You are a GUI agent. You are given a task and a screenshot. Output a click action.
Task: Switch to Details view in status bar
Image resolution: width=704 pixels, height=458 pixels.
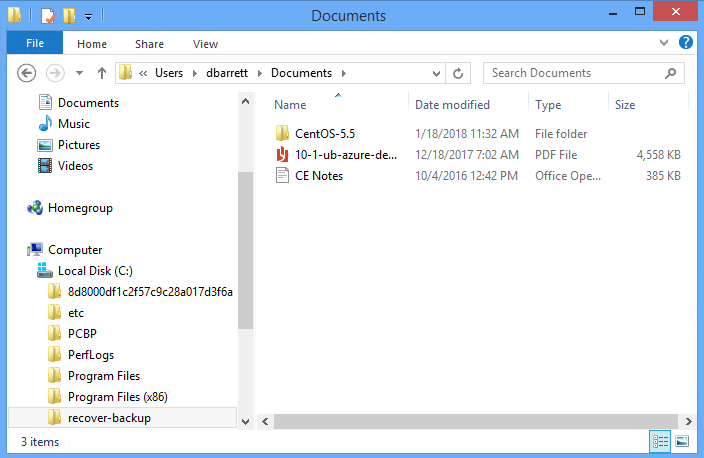[660, 441]
